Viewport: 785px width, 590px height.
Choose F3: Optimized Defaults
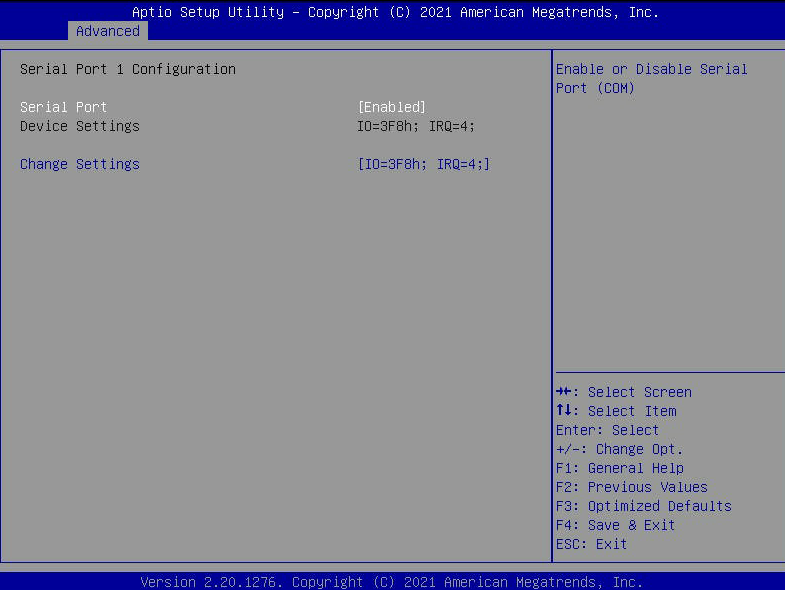[643, 506]
